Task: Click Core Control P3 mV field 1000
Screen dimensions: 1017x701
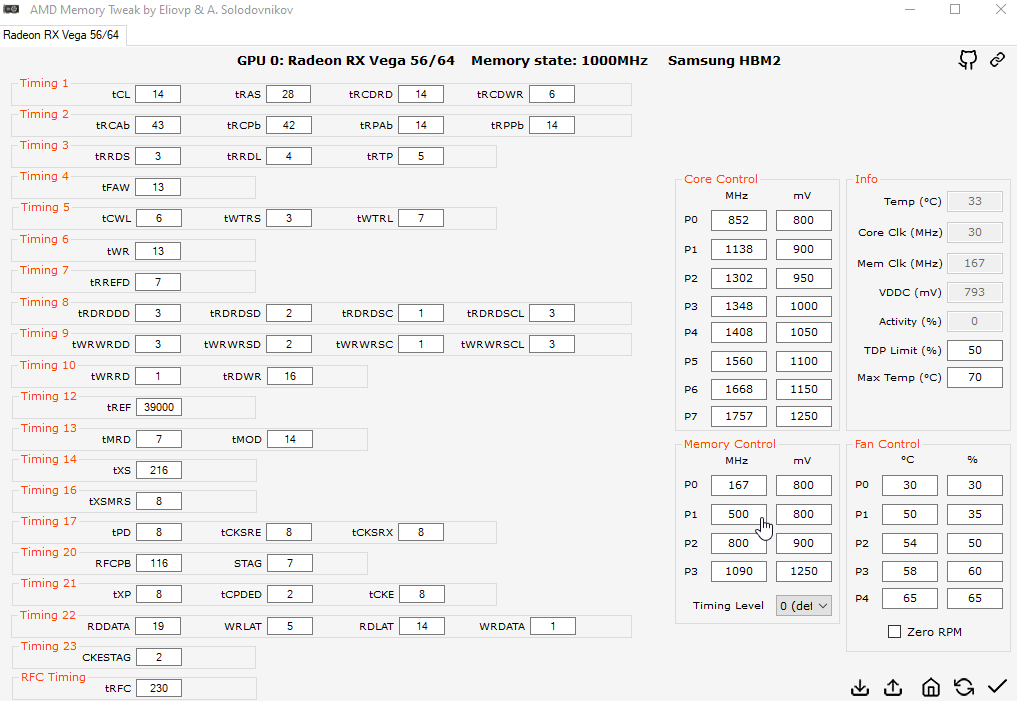Action: click(x=804, y=306)
